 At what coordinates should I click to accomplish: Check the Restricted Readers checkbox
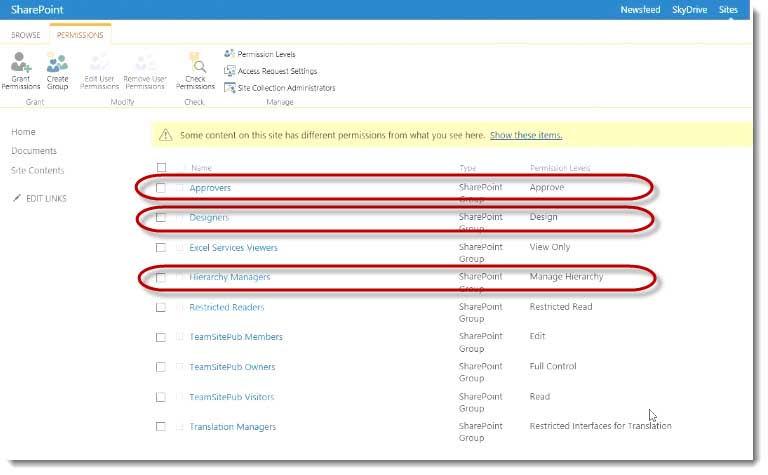pyautogui.click(x=161, y=308)
